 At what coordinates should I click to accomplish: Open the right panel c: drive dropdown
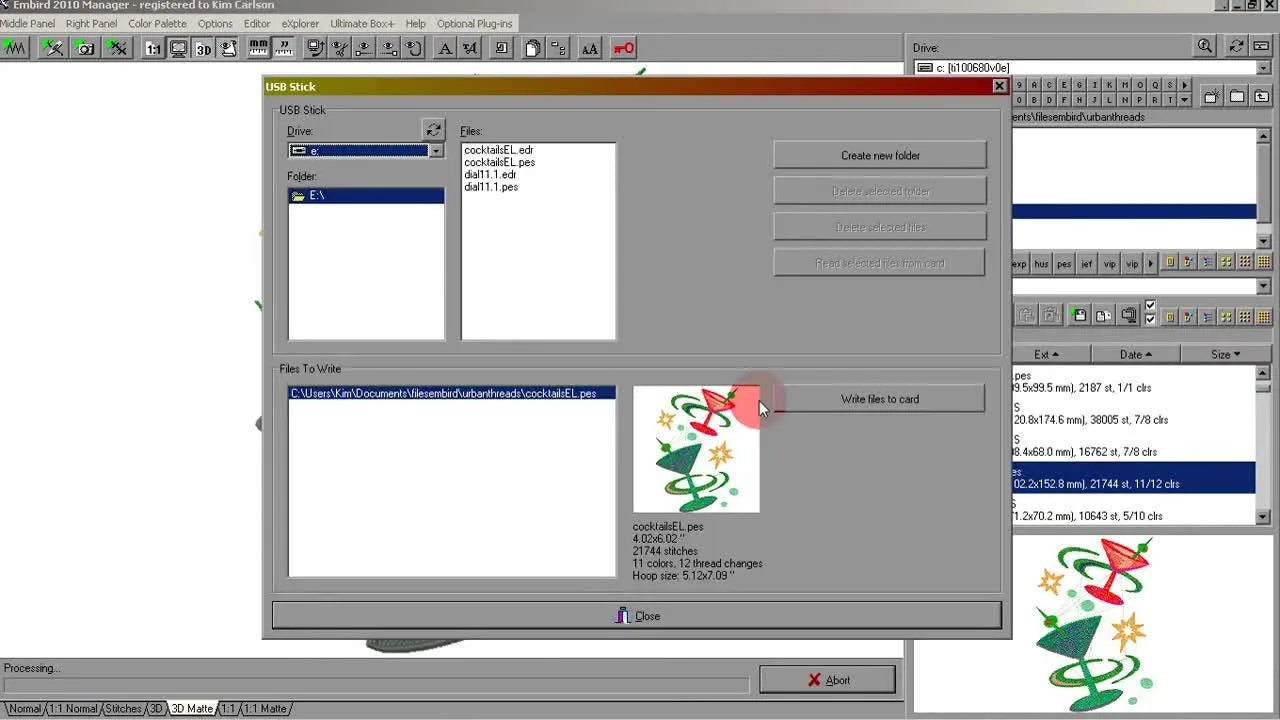pyautogui.click(x=1264, y=68)
